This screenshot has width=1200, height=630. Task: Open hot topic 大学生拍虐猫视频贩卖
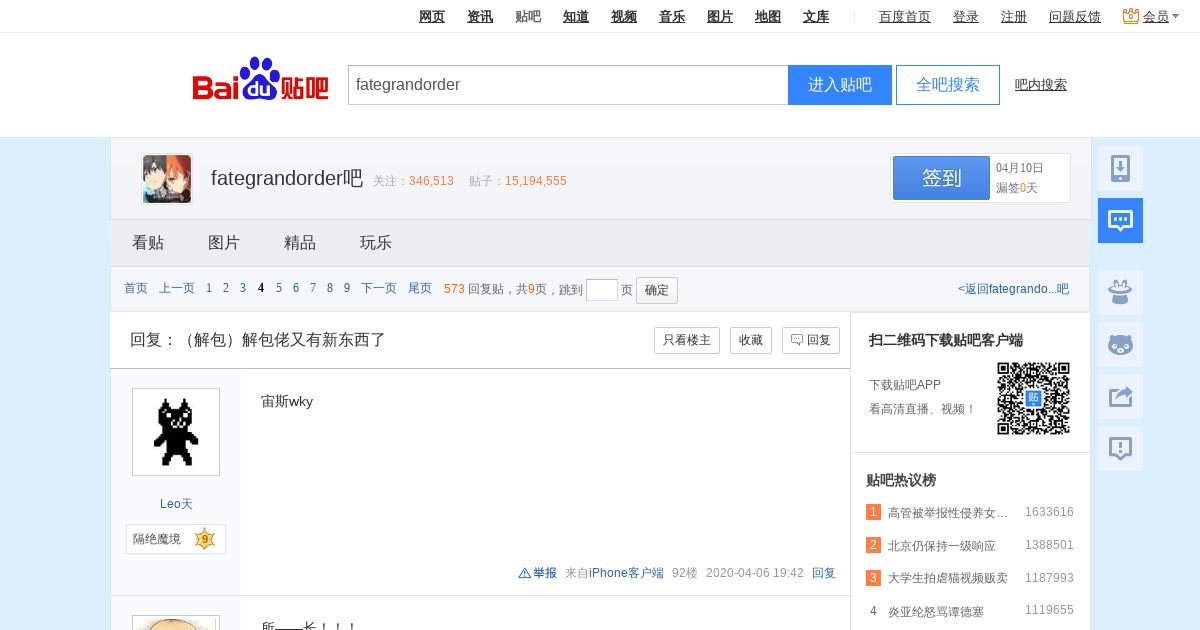click(x=948, y=578)
